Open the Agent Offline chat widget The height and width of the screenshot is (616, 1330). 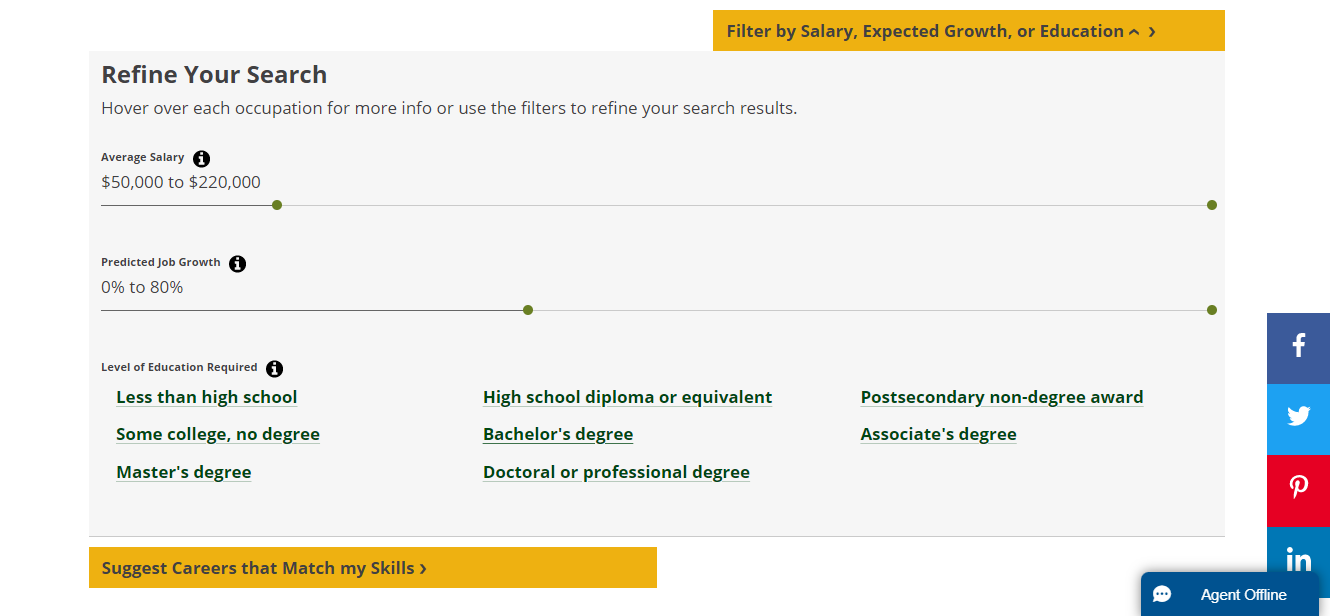(x=1229, y=595)
